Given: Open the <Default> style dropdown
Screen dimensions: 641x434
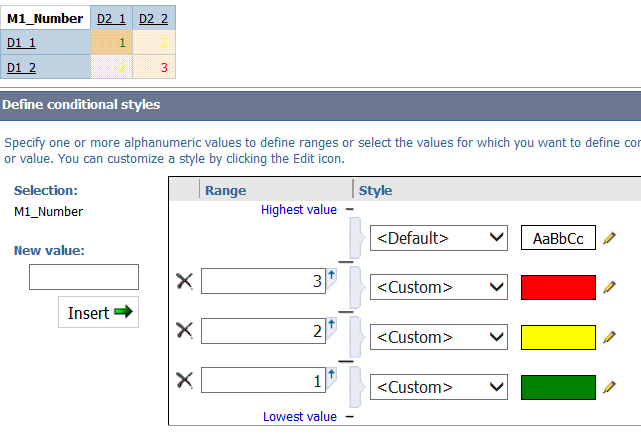Looking at the screenshot, I should tap(439, 238).
